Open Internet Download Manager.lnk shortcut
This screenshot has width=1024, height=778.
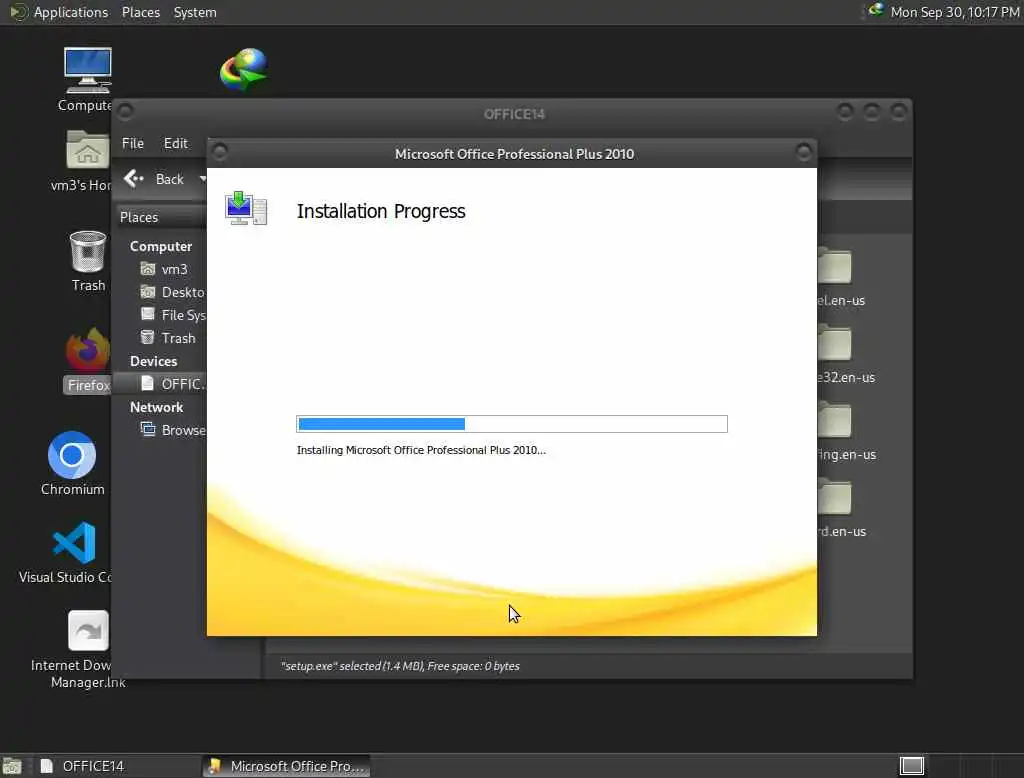88,630
